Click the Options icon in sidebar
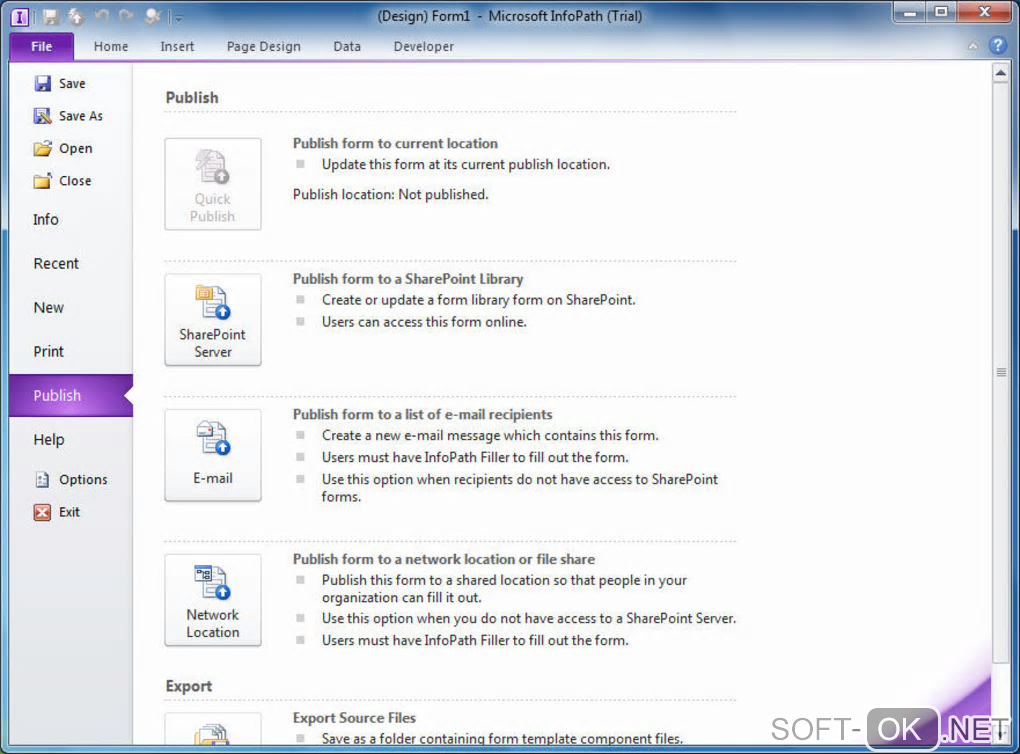Screen dimensions: 1020x754 (42, 479)
